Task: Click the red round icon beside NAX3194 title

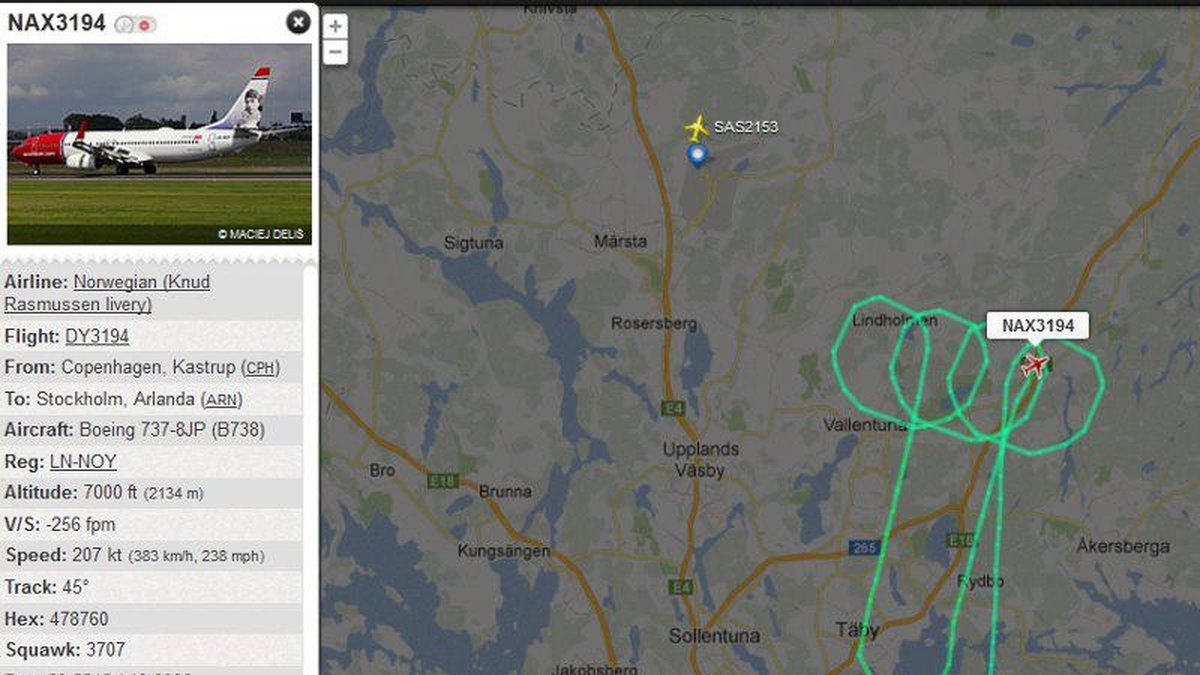Action: 146,23
